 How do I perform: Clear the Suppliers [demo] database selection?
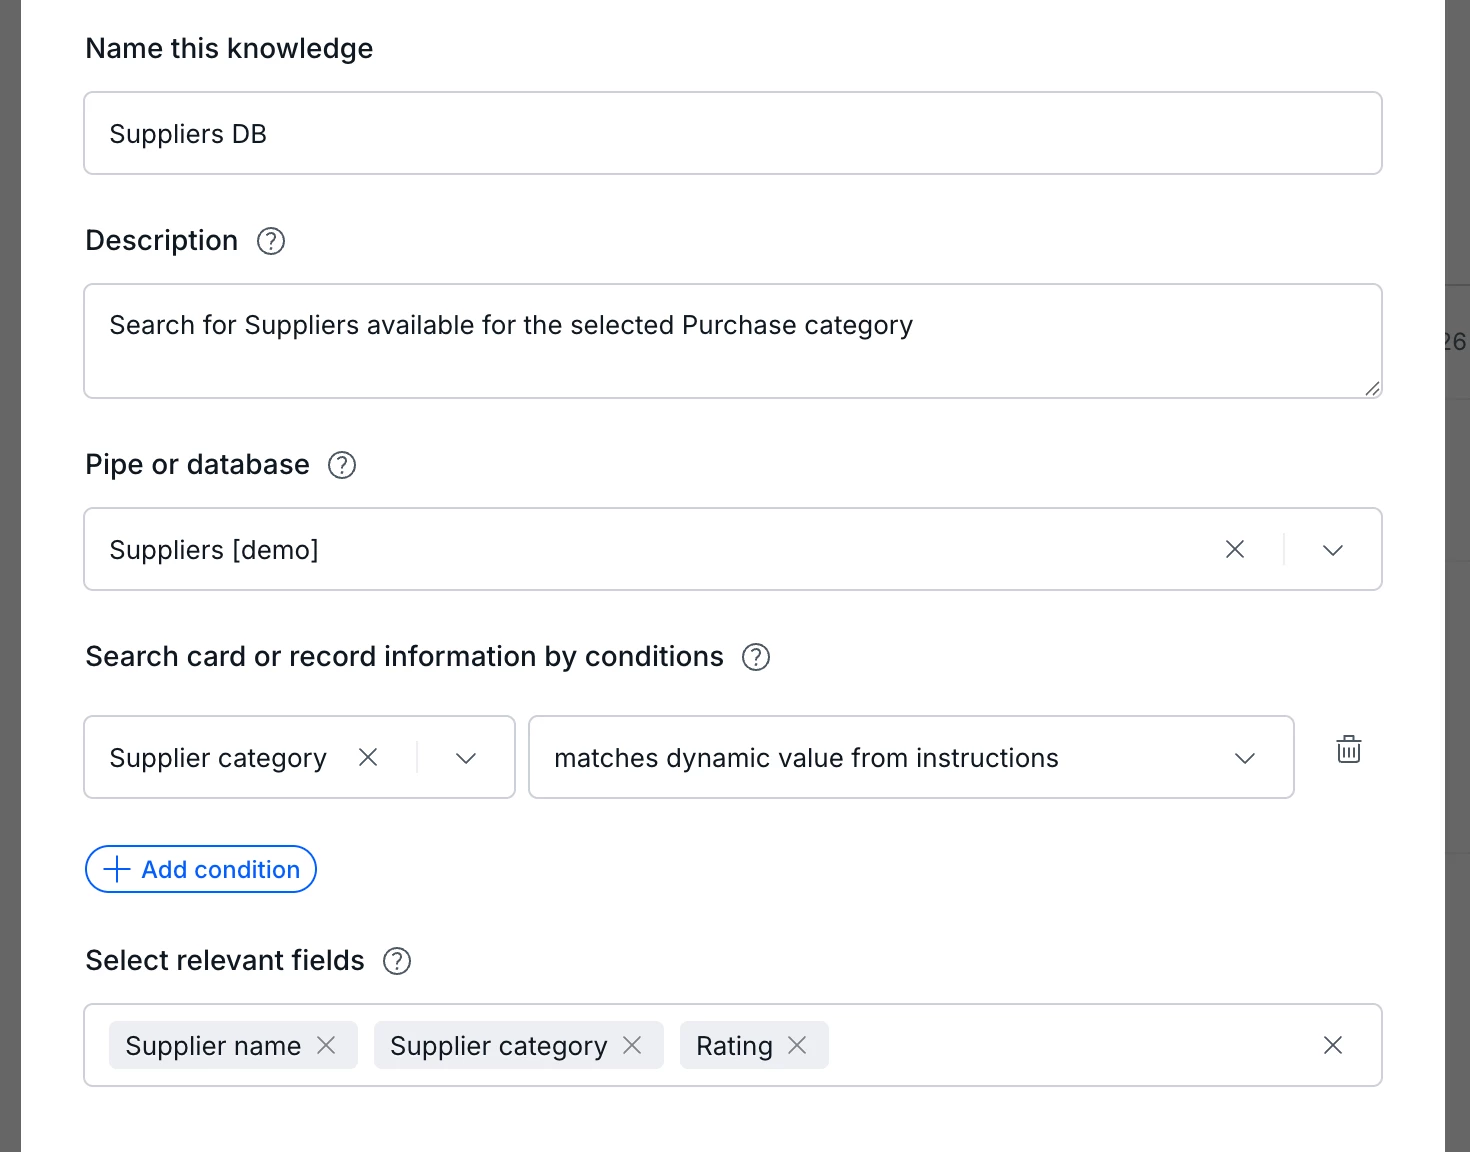click(1235, 549)
